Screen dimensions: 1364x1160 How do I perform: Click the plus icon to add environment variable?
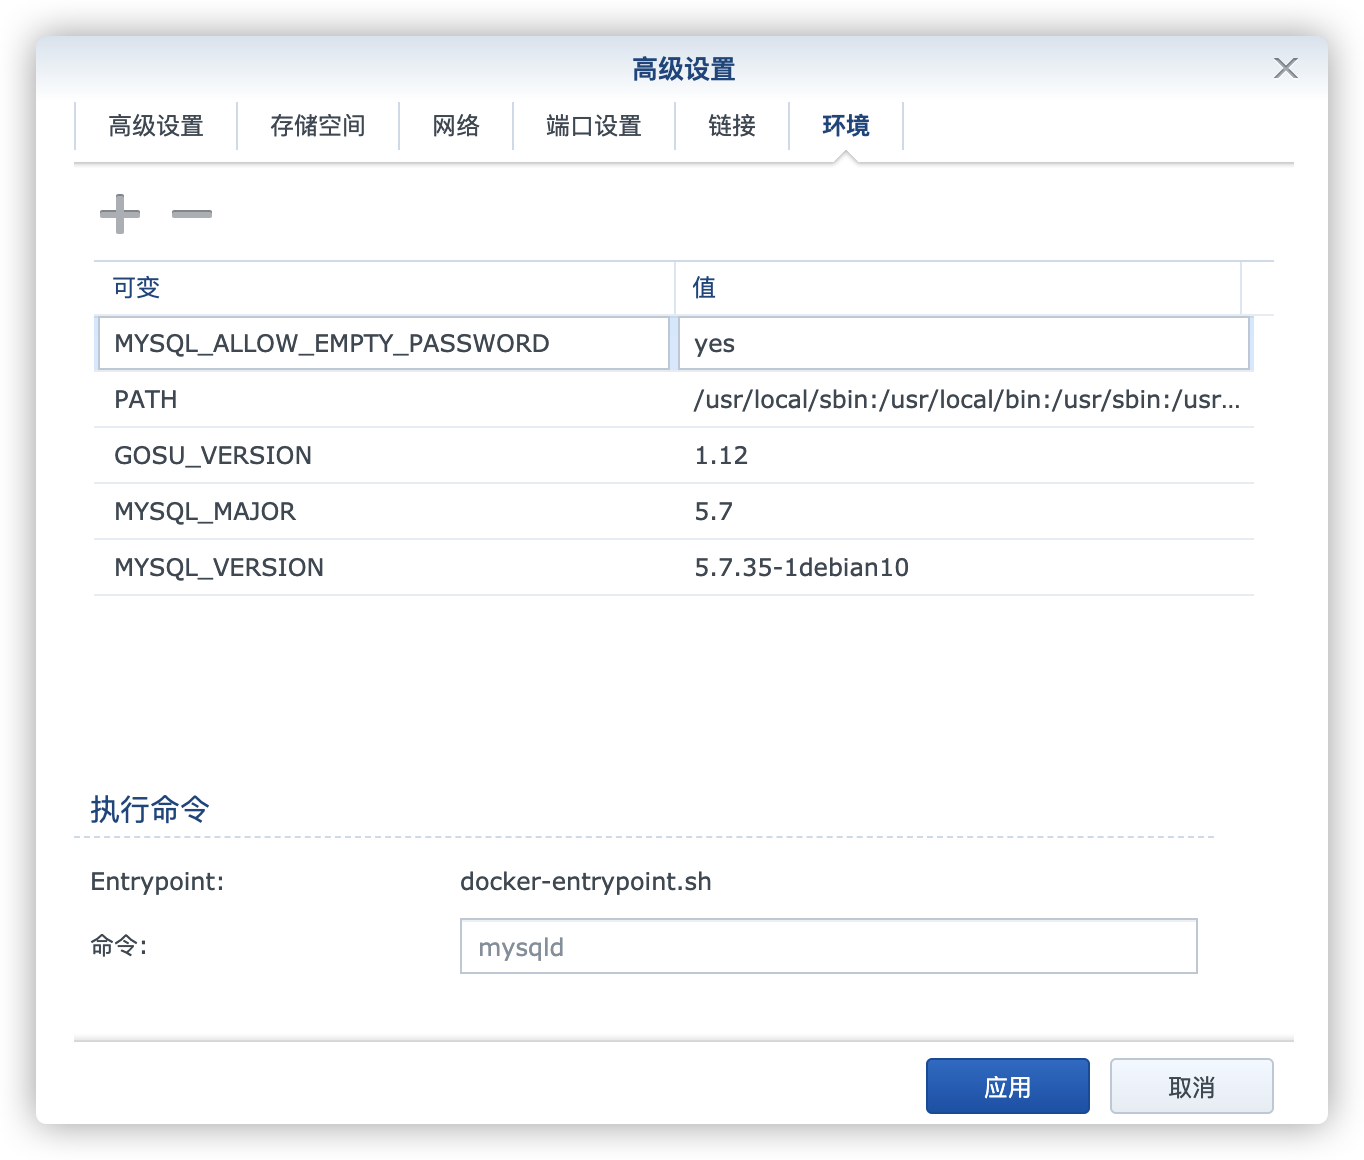[119, 214]
